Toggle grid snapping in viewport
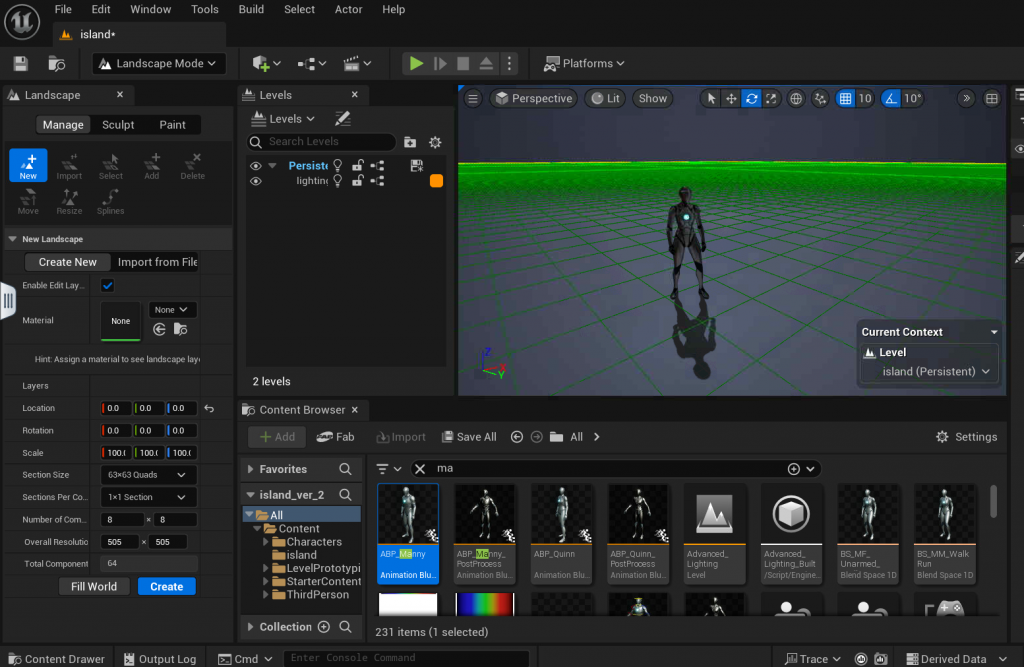The image size is (1024, 667). click(845, 99)
